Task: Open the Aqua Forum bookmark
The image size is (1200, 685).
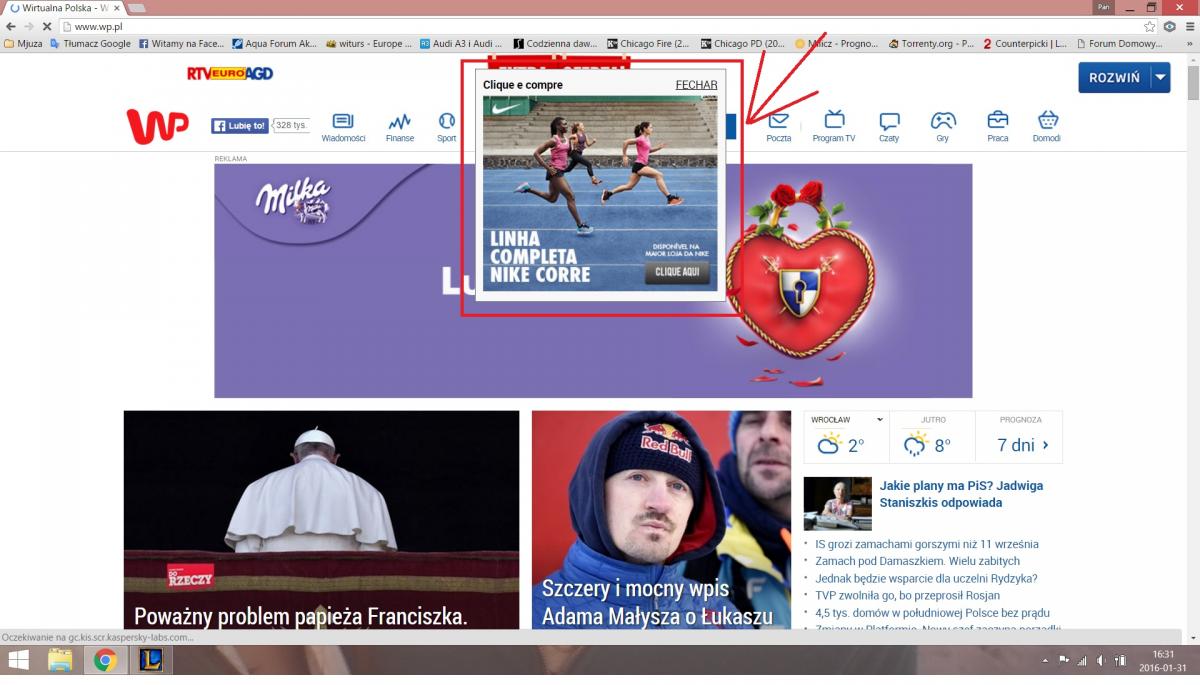Action: [x=275, y=44]
